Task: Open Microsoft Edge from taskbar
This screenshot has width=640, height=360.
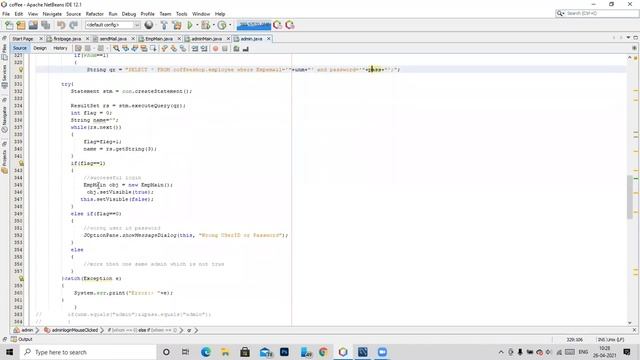Action: tap(206, 352)
